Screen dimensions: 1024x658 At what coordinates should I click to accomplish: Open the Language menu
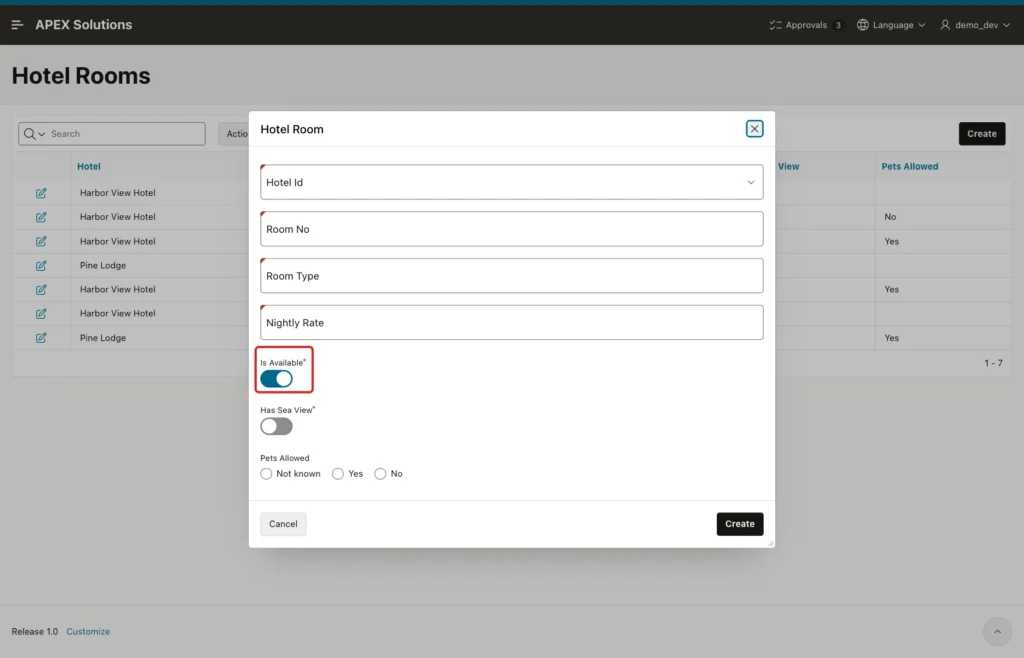coord(891,25)
